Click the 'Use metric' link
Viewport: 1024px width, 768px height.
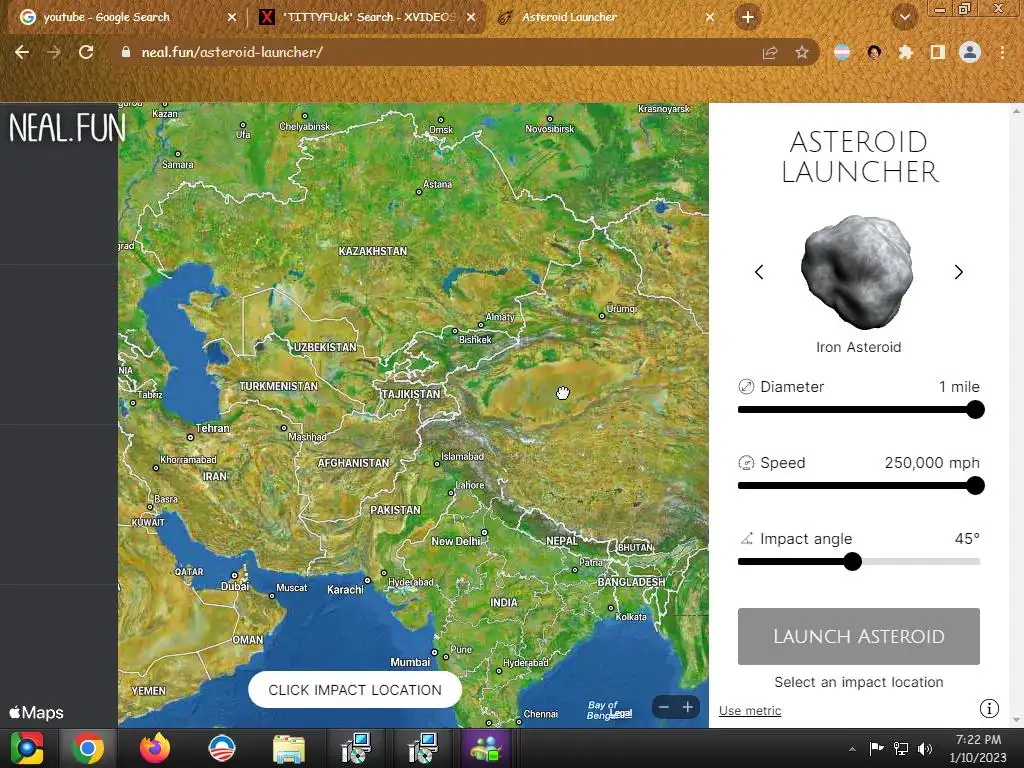pyautogui.click(x=750, y=711)
